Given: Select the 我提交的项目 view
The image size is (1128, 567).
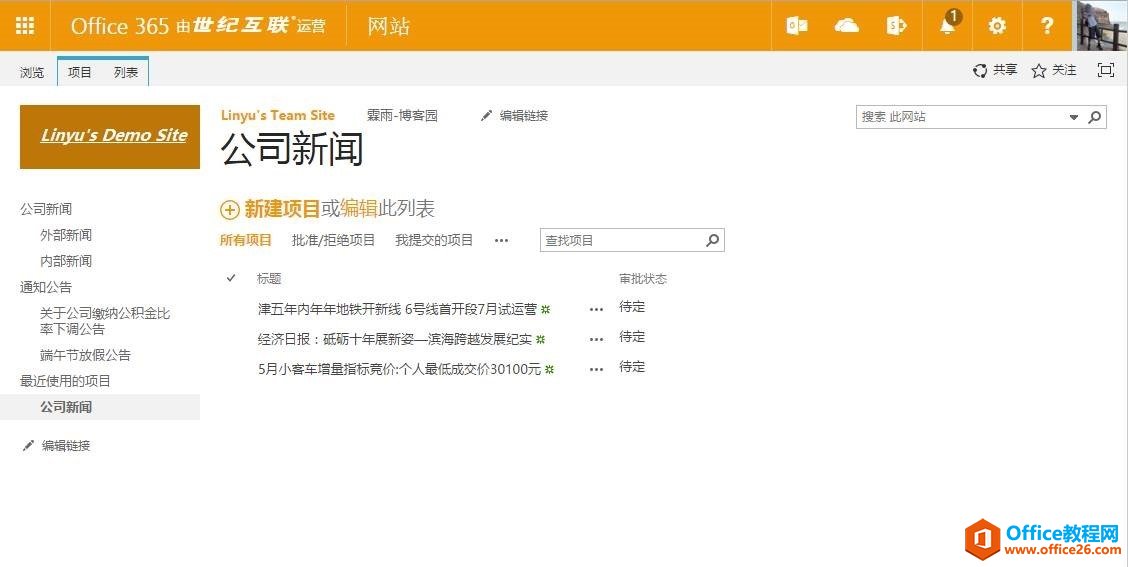Looking at the screenshot, I should pos(434,240).
